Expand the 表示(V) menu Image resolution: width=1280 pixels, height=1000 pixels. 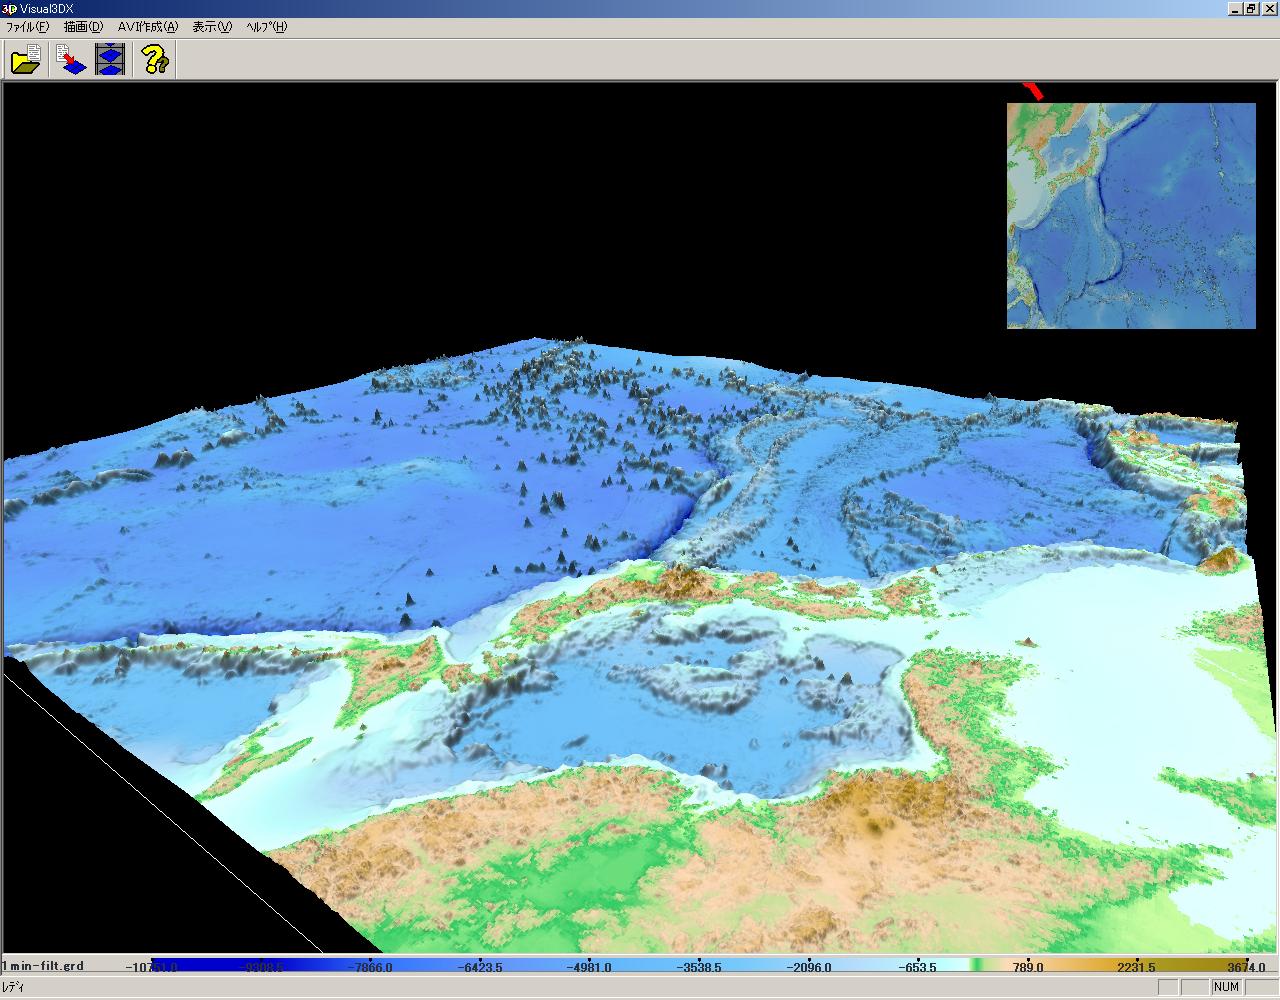click(x=211, y=27)
